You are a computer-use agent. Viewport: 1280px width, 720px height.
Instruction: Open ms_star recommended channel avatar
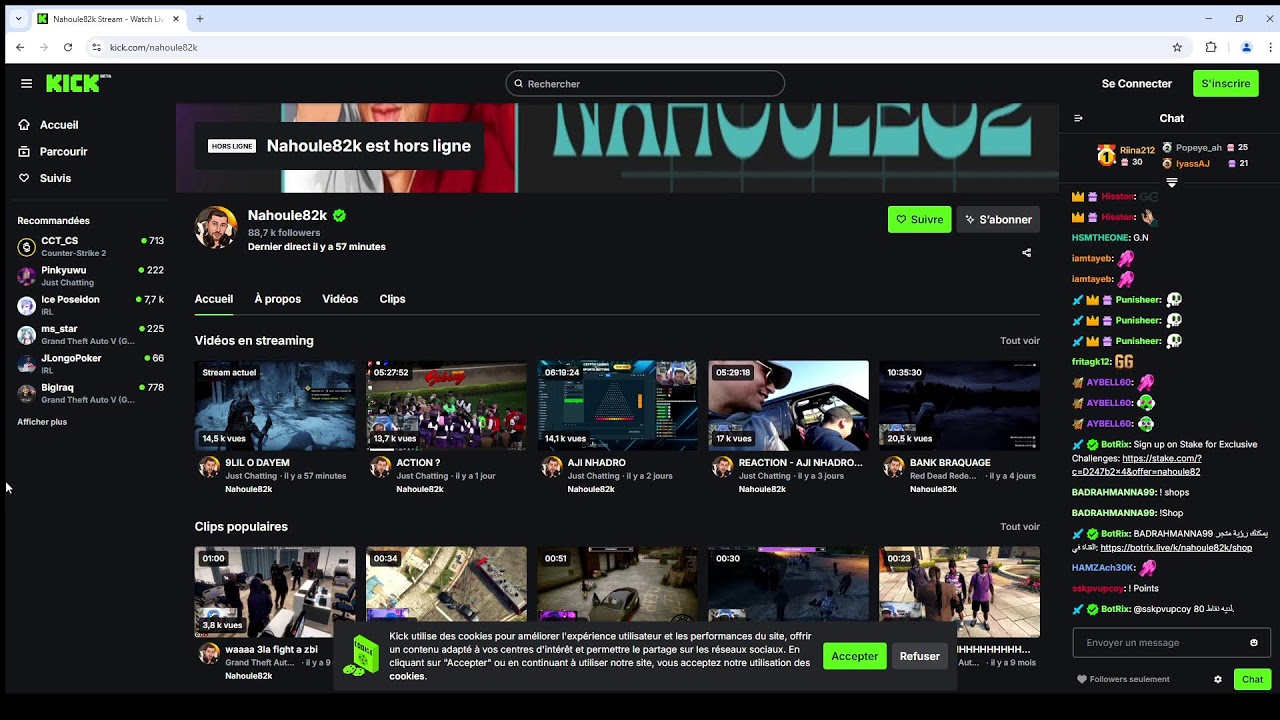pos(27,335)
